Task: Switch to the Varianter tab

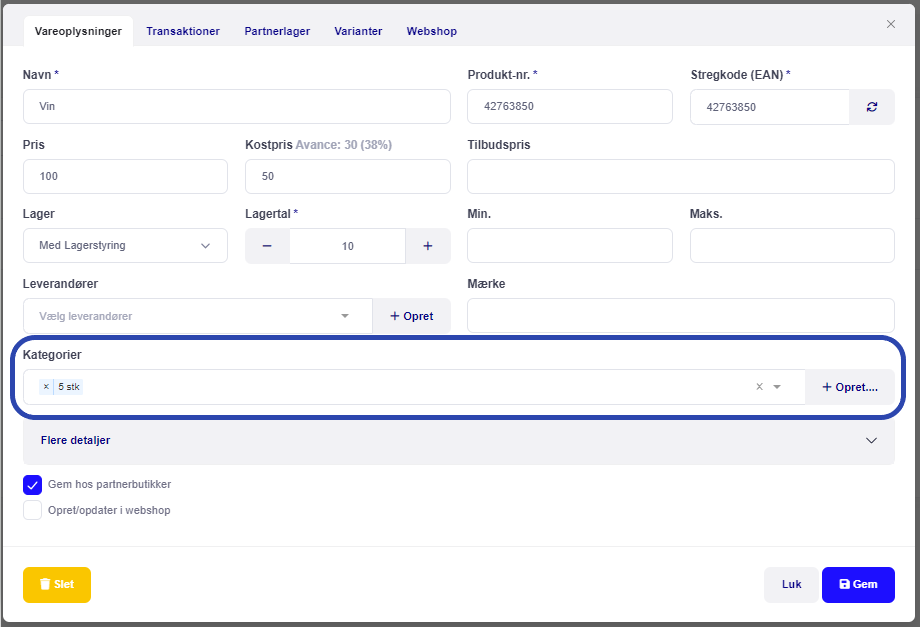Action: 358,31
